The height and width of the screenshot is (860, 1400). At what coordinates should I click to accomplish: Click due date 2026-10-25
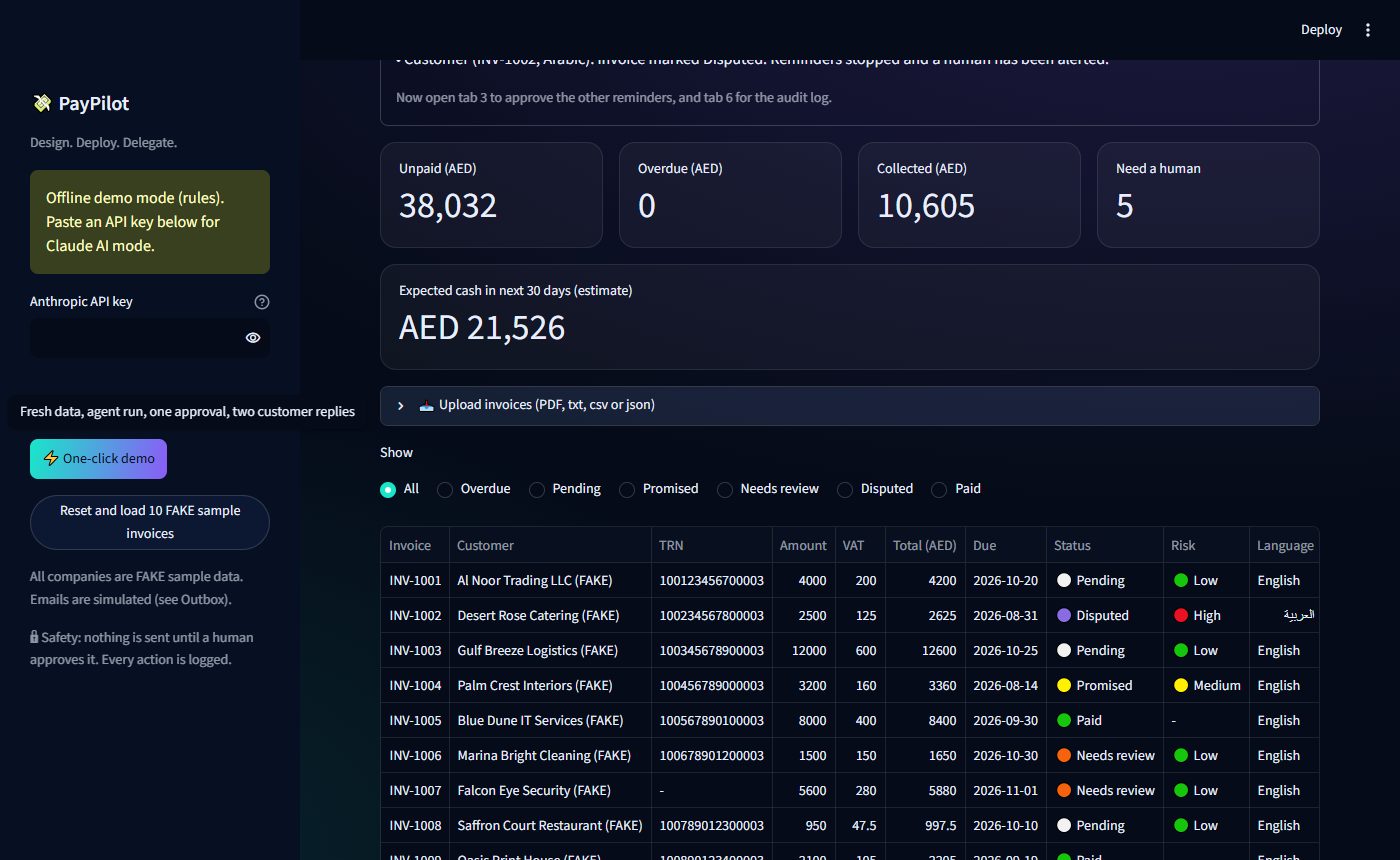point(1005,650)
